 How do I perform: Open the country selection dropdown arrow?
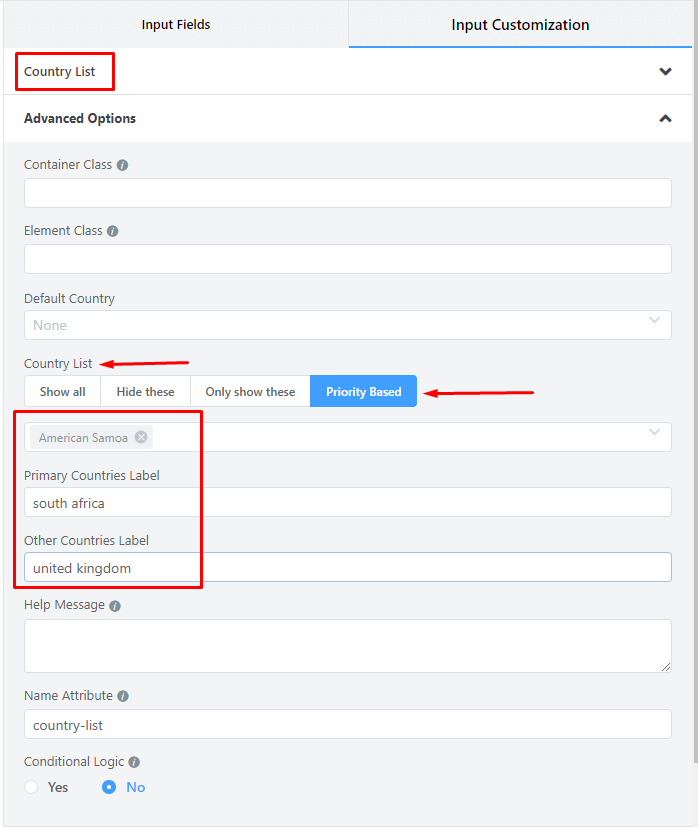[655, 433]
